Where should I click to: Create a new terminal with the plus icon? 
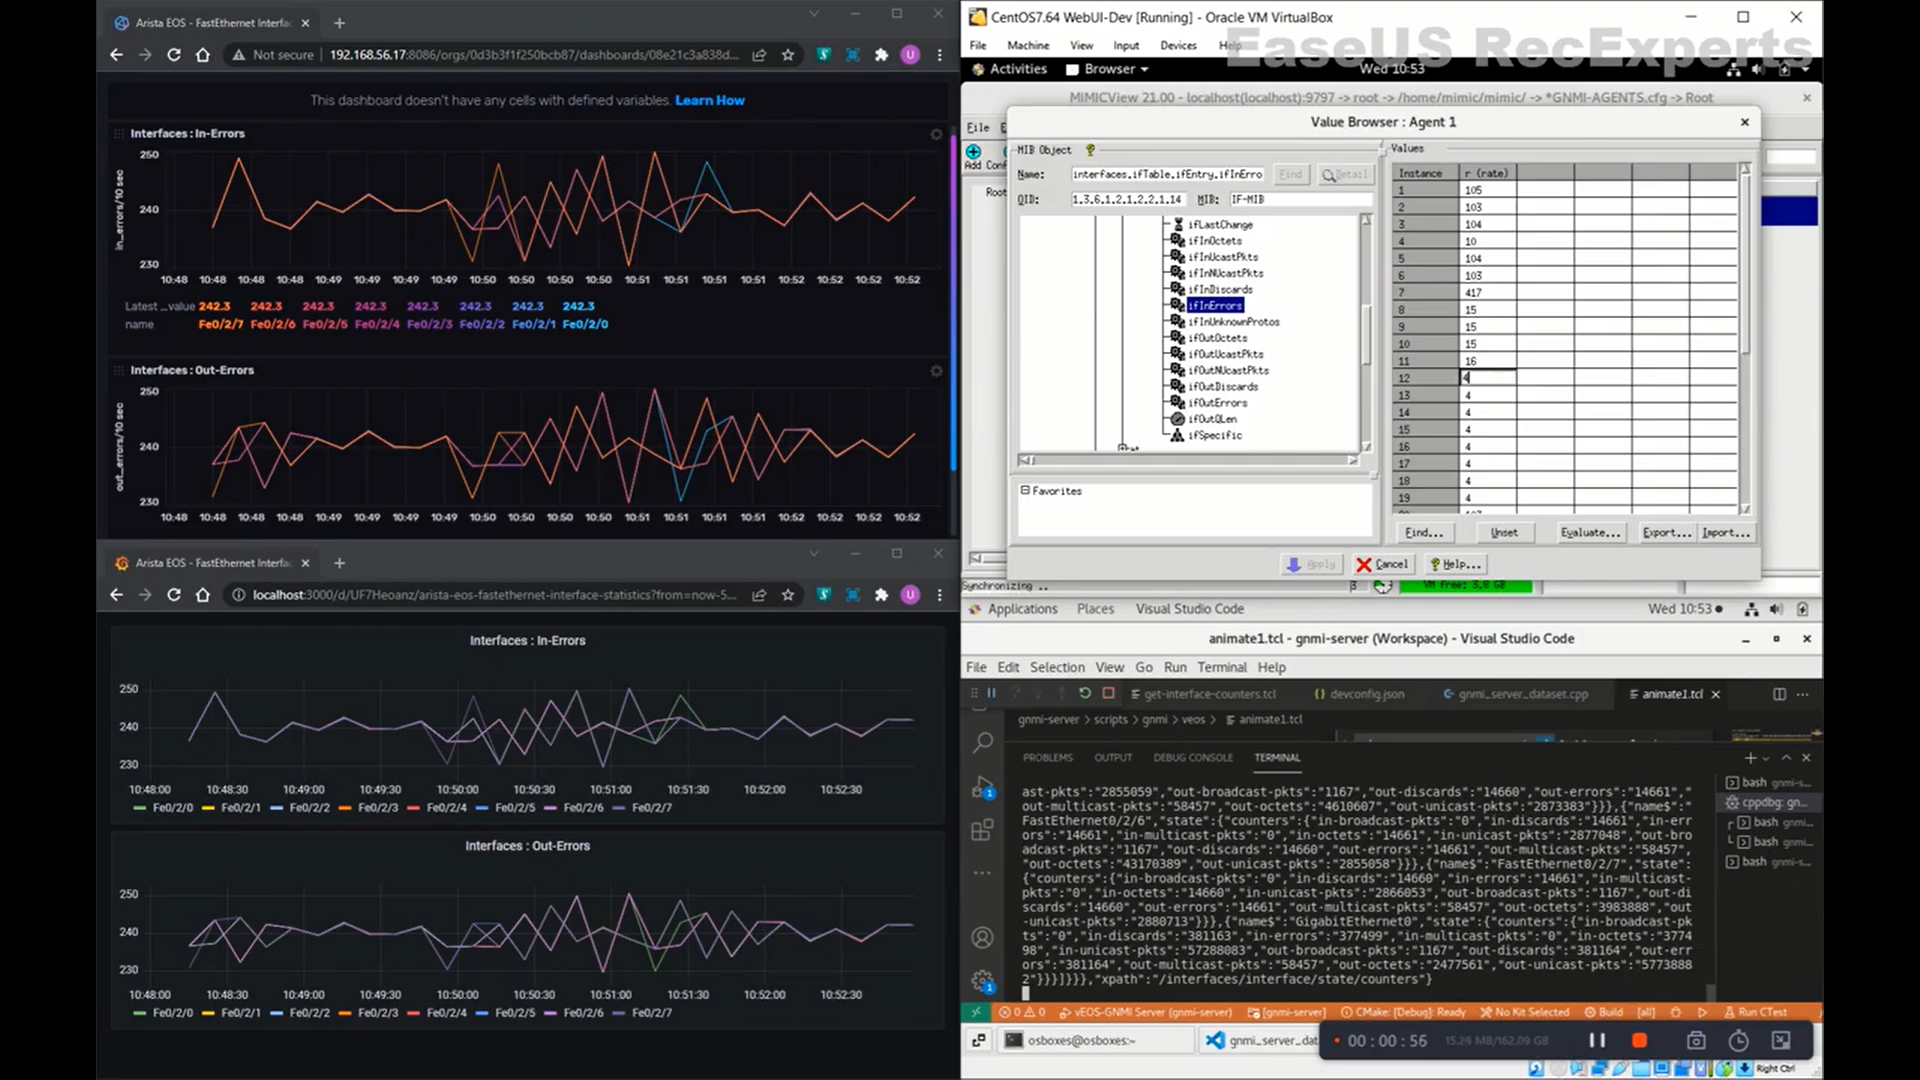click(1750, 758)
